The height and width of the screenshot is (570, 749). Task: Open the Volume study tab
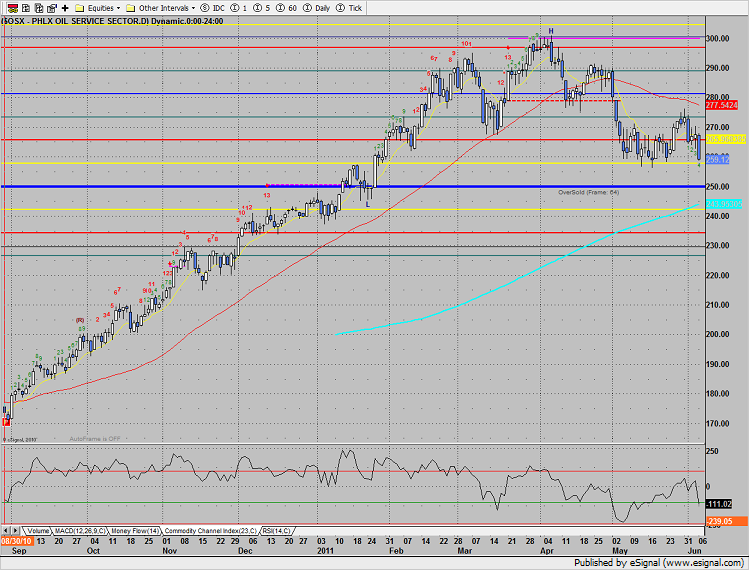(x=38, y=531)
